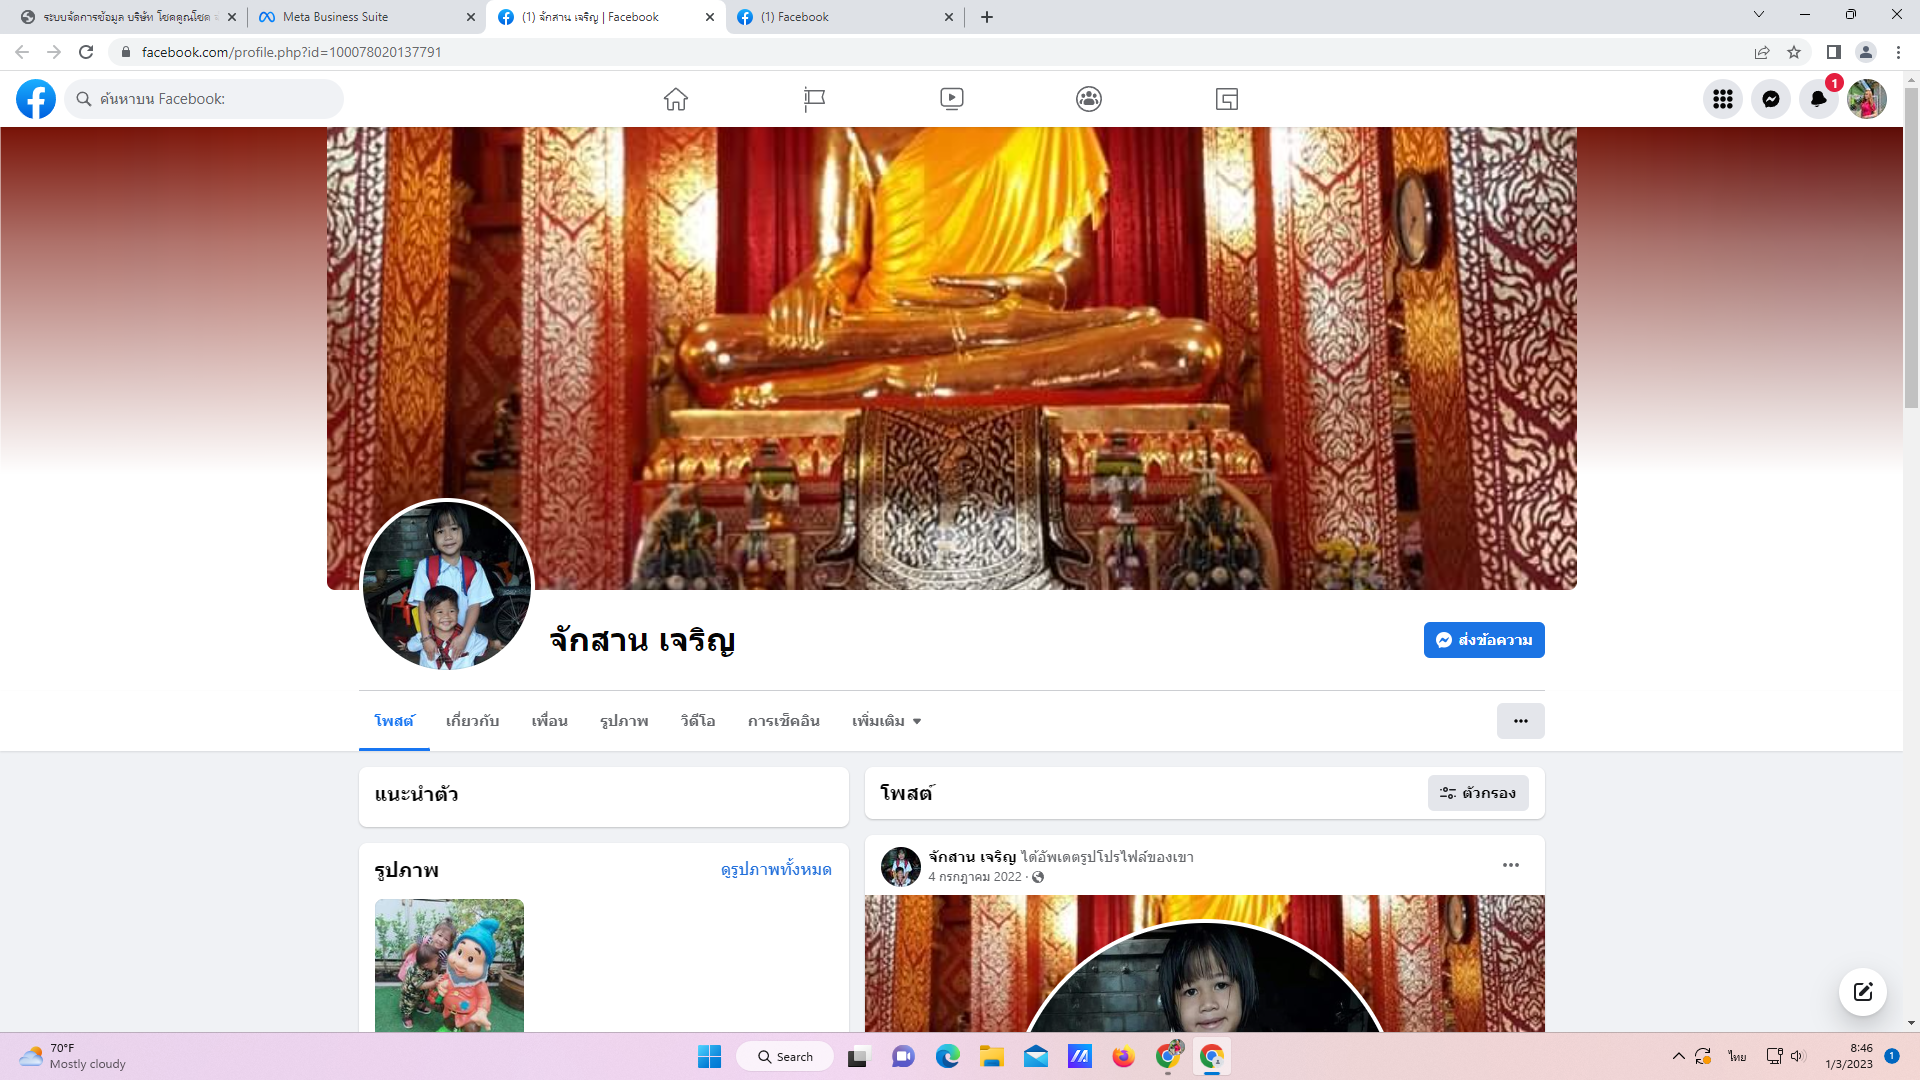Open the Gaming icon in top navigation
This screenshot has height=1080, width=1920.
pyautogui.click(x=1227, y=99)
